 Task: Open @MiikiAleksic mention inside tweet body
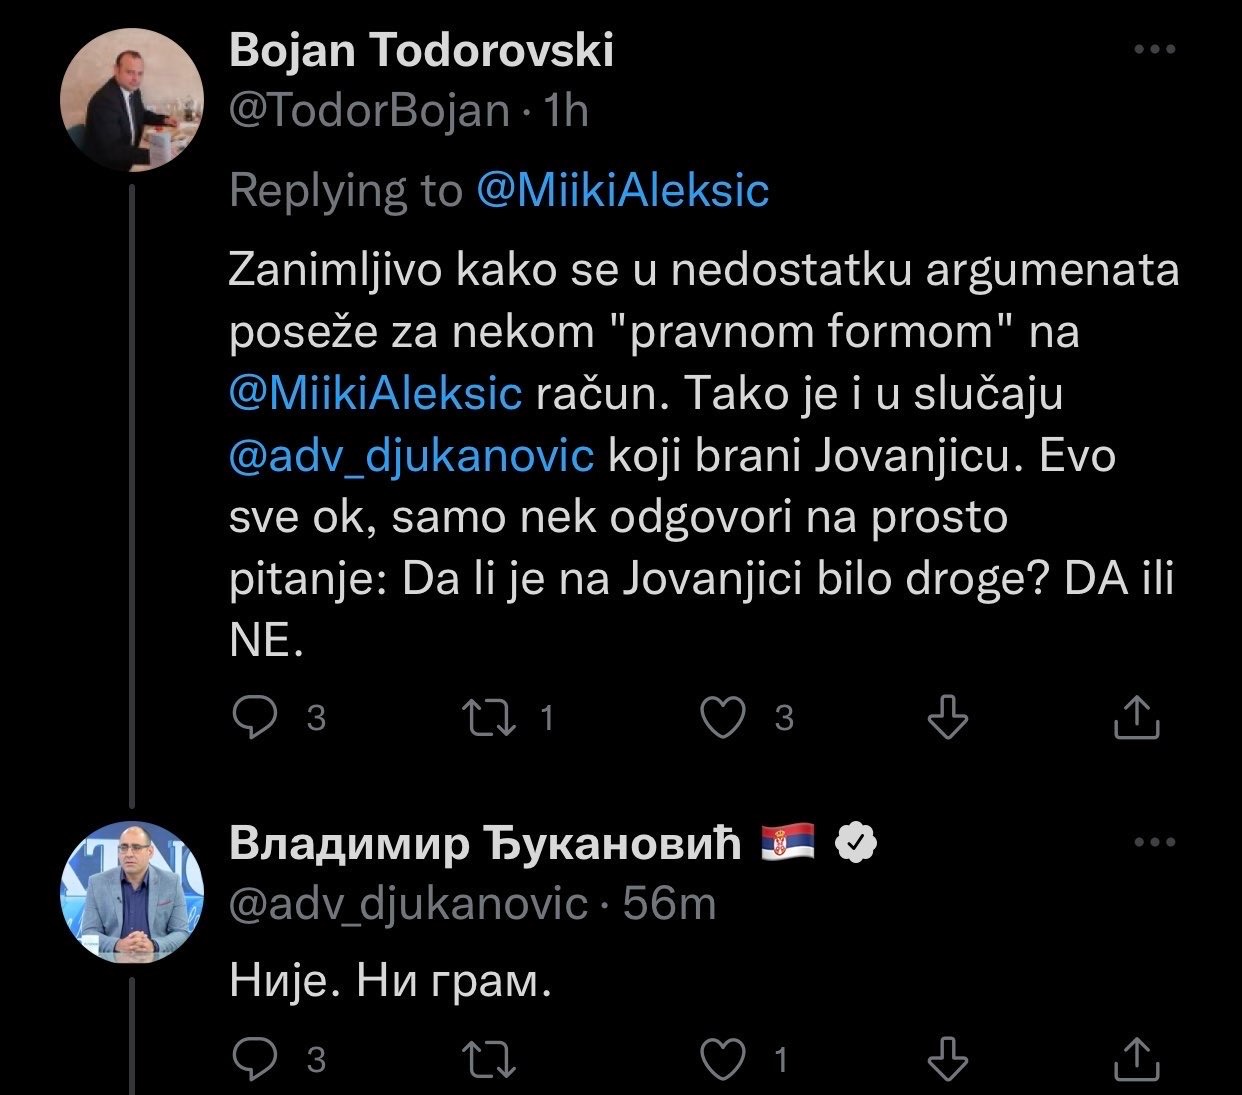[x=375, y=393]
